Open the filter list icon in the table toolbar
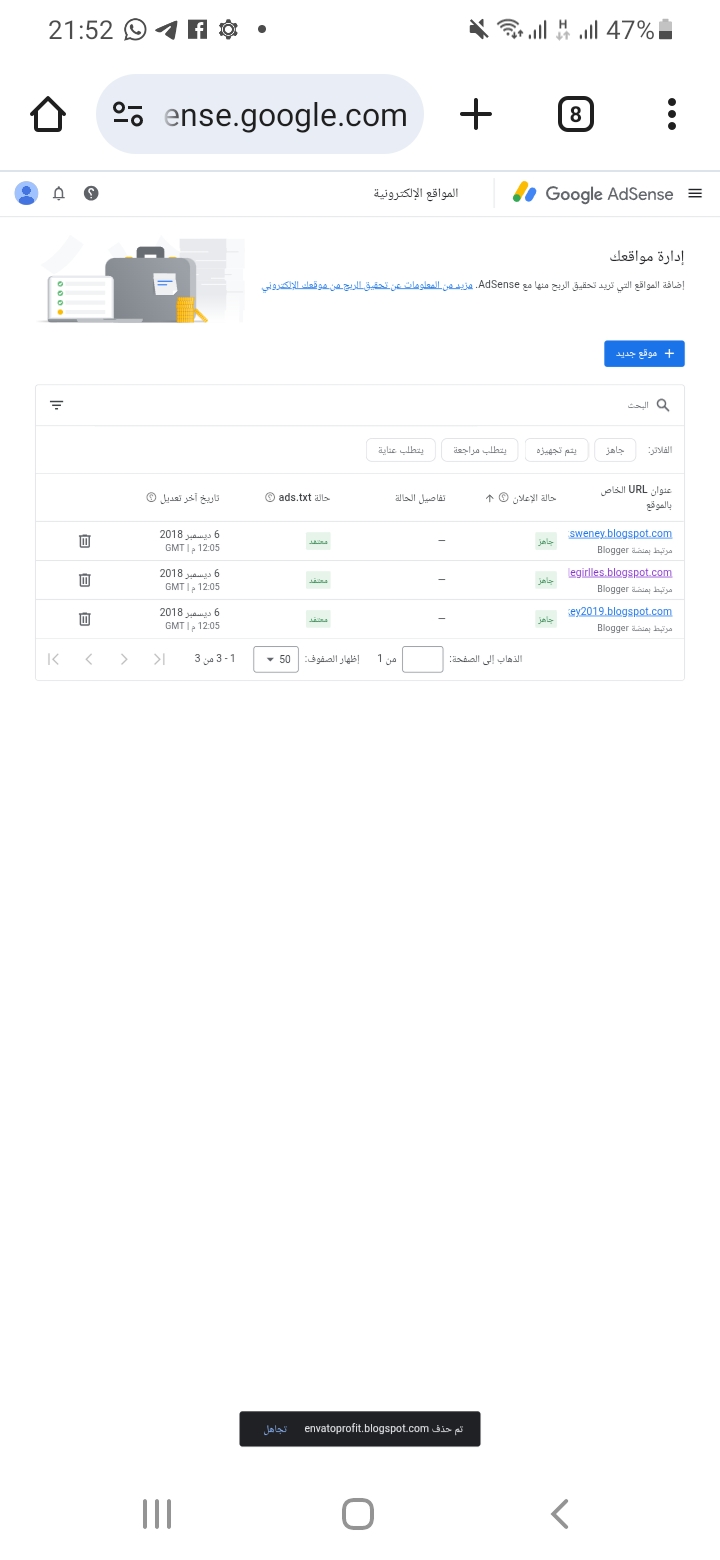The width and height of the screenshot is (720, 1560). (57, 405)
